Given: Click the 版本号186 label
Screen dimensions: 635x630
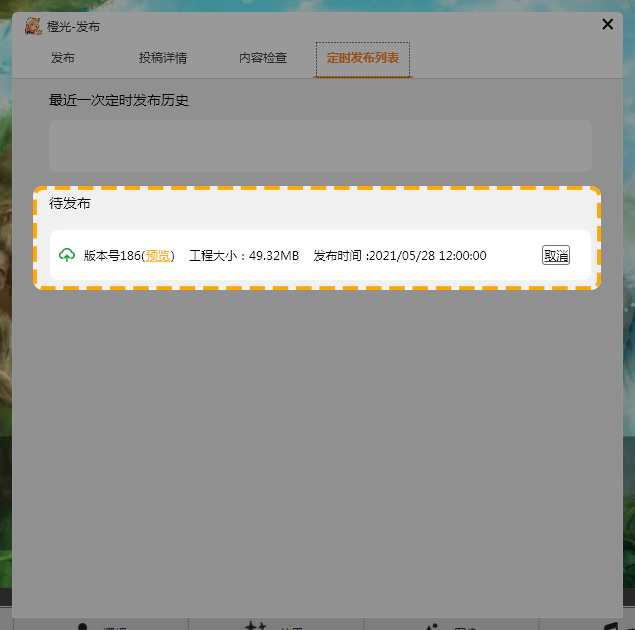Looking at the screenshot, I should tap(112, 255).
